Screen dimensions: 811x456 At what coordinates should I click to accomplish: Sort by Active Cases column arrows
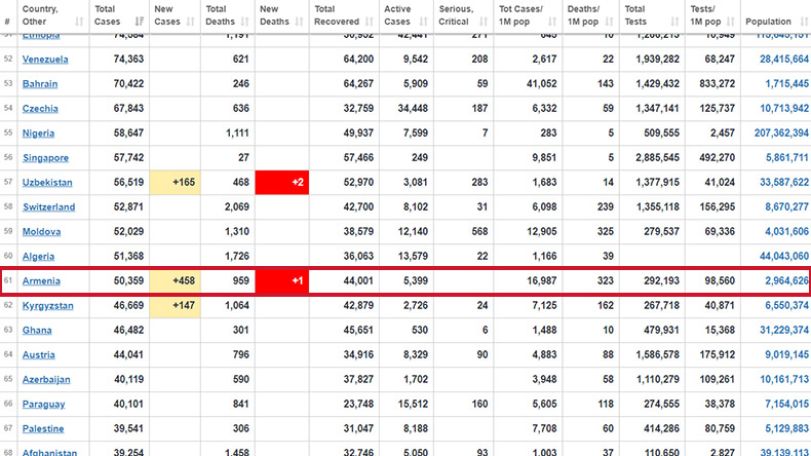point(424,22)
